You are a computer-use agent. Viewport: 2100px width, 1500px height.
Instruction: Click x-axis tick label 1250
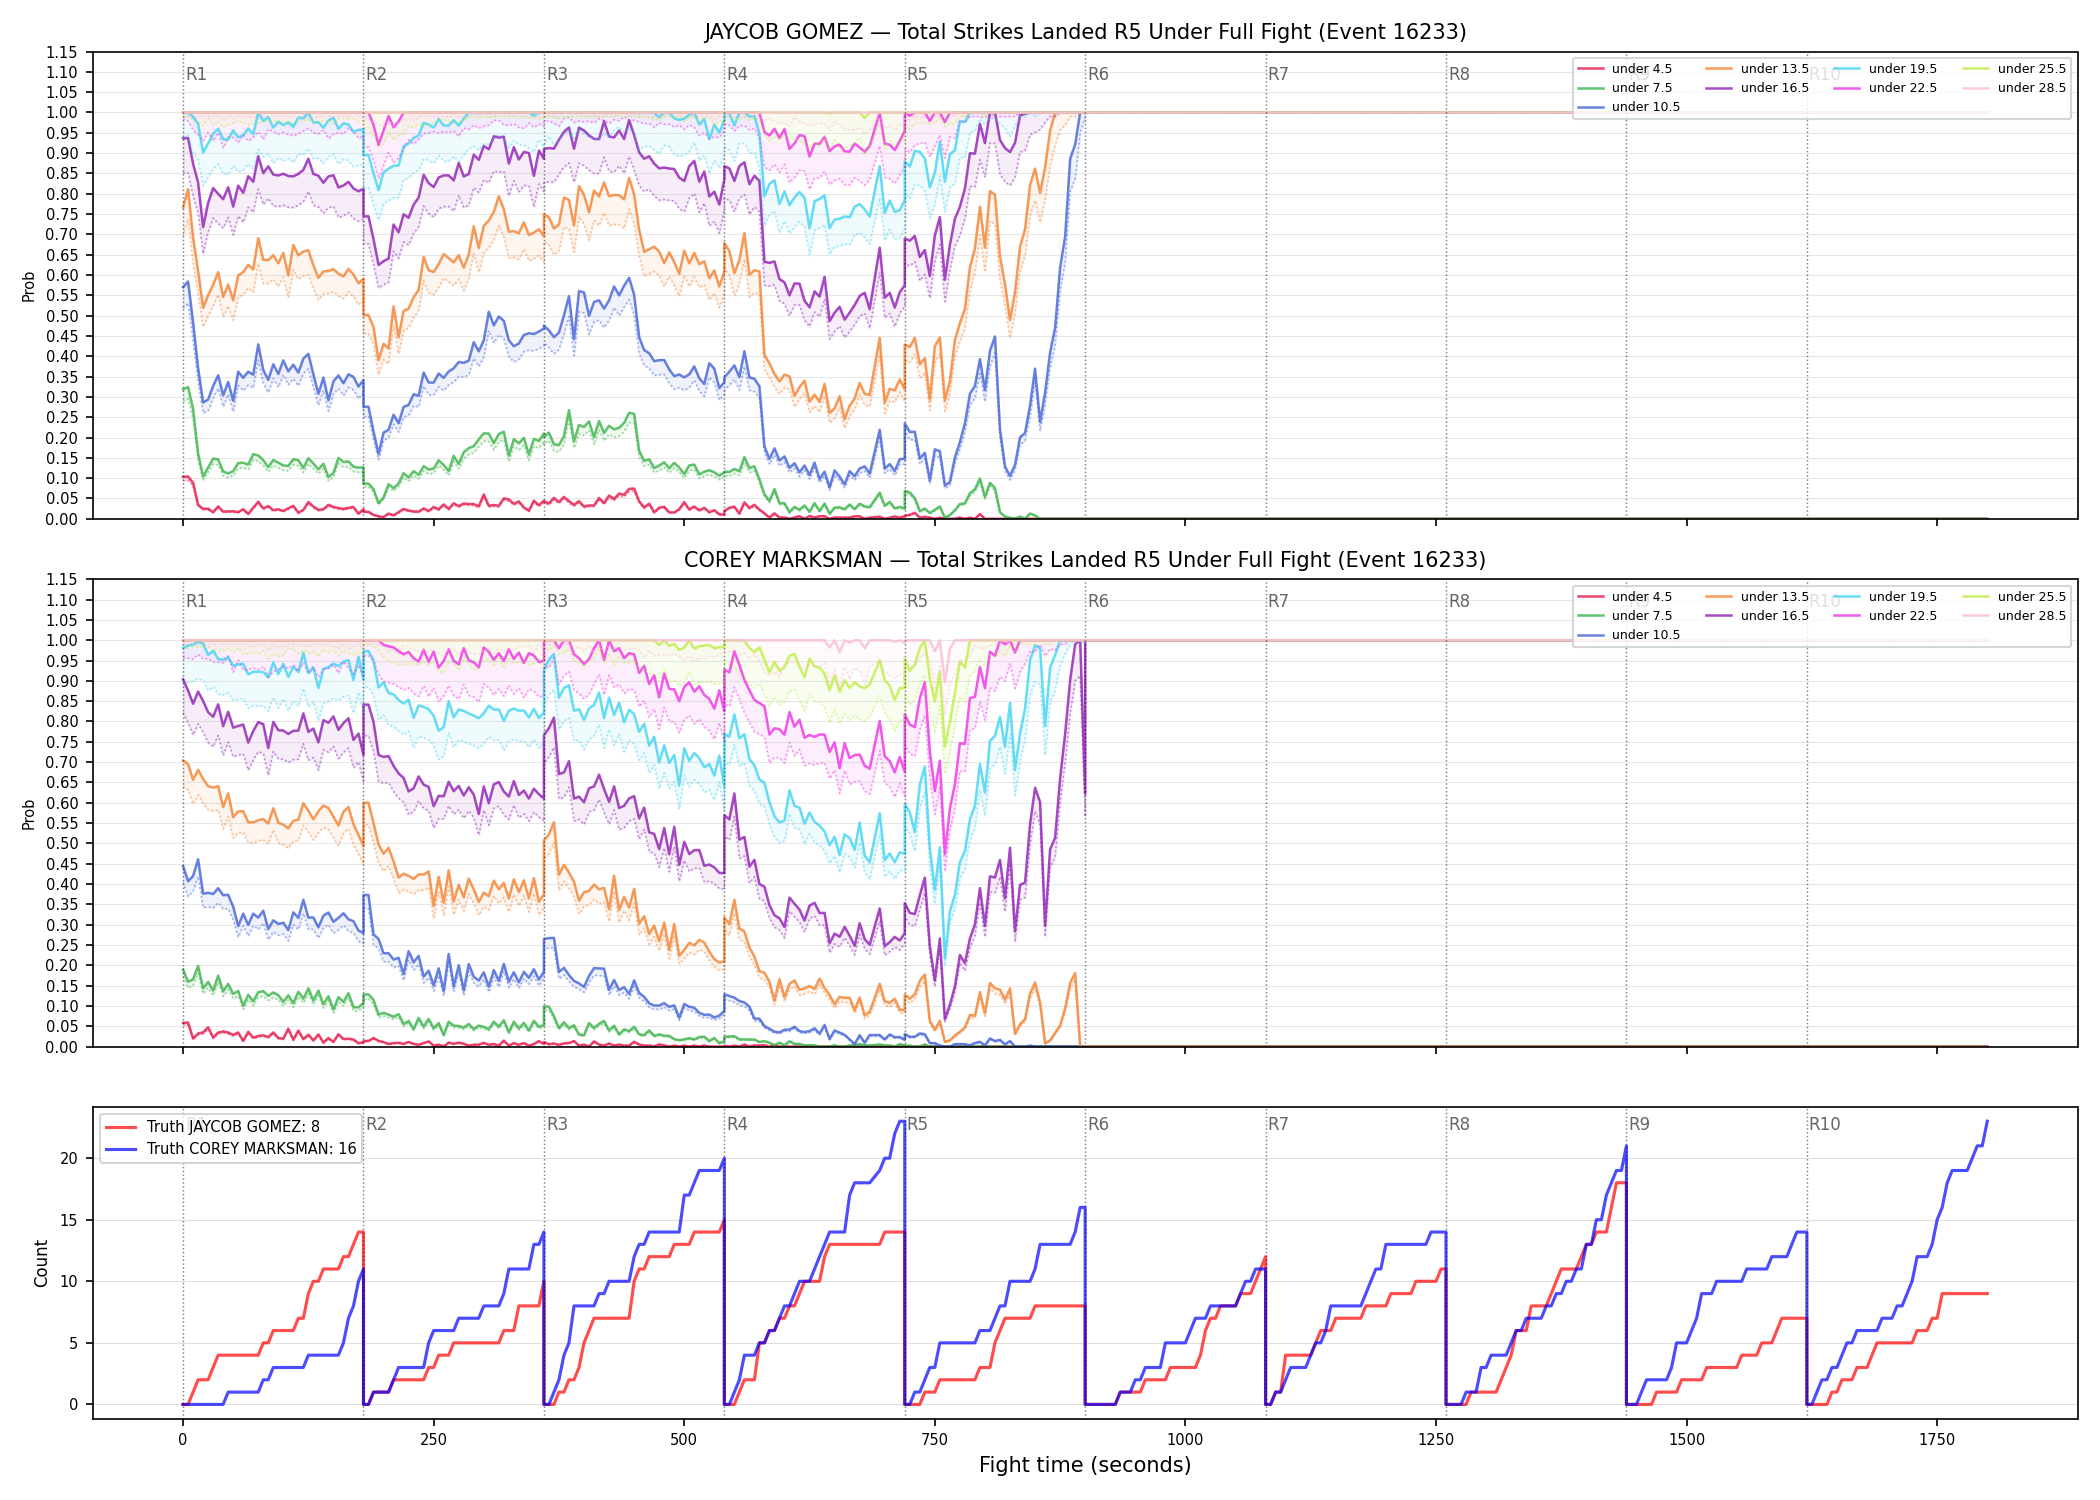coord(1436,1440)
